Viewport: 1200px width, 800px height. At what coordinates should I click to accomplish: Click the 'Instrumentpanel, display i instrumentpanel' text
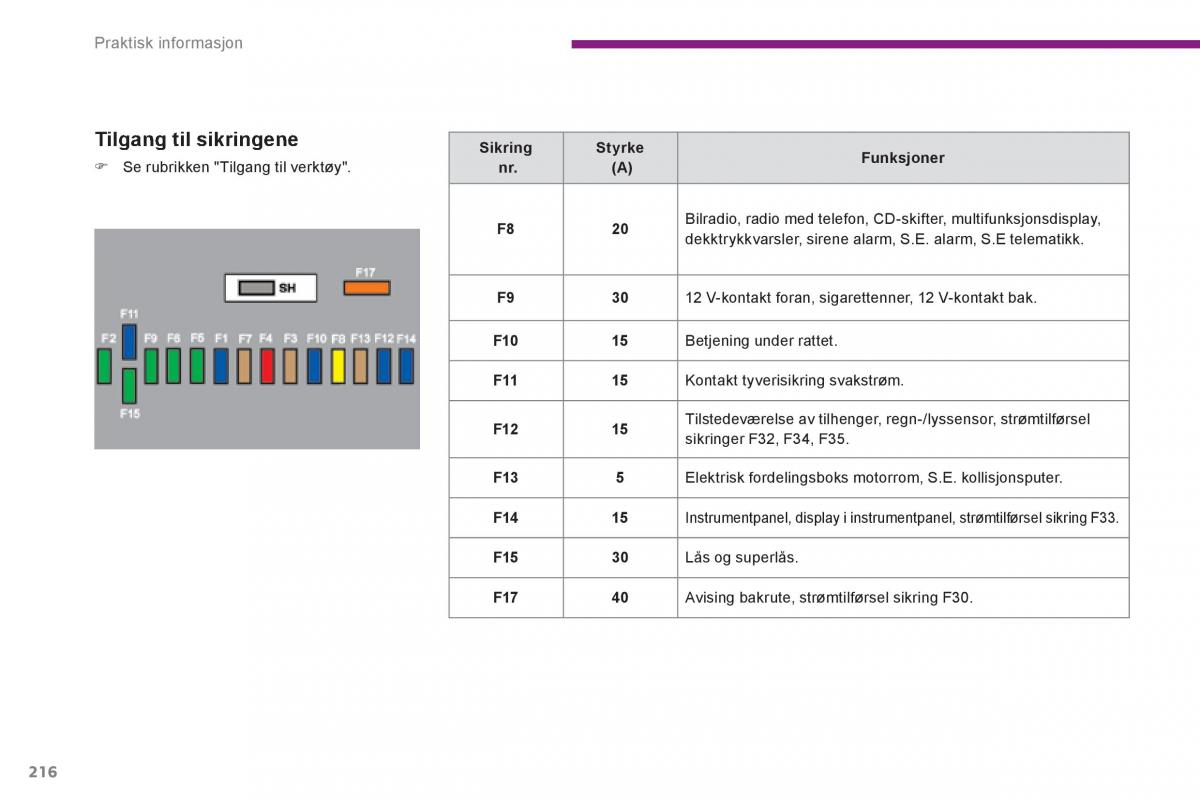click(x=902, y=518)
